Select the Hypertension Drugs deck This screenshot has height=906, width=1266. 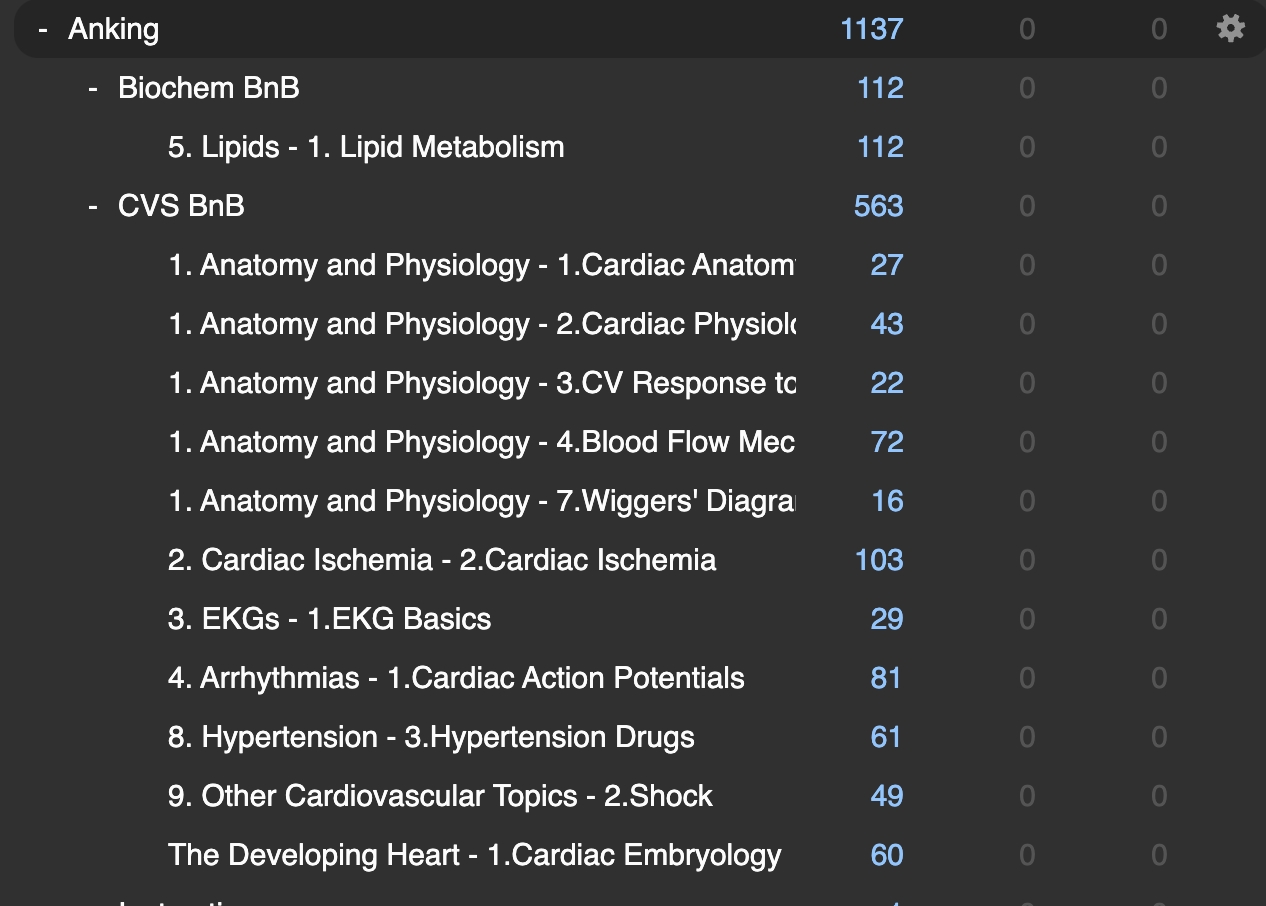click(x=431, y=737)
